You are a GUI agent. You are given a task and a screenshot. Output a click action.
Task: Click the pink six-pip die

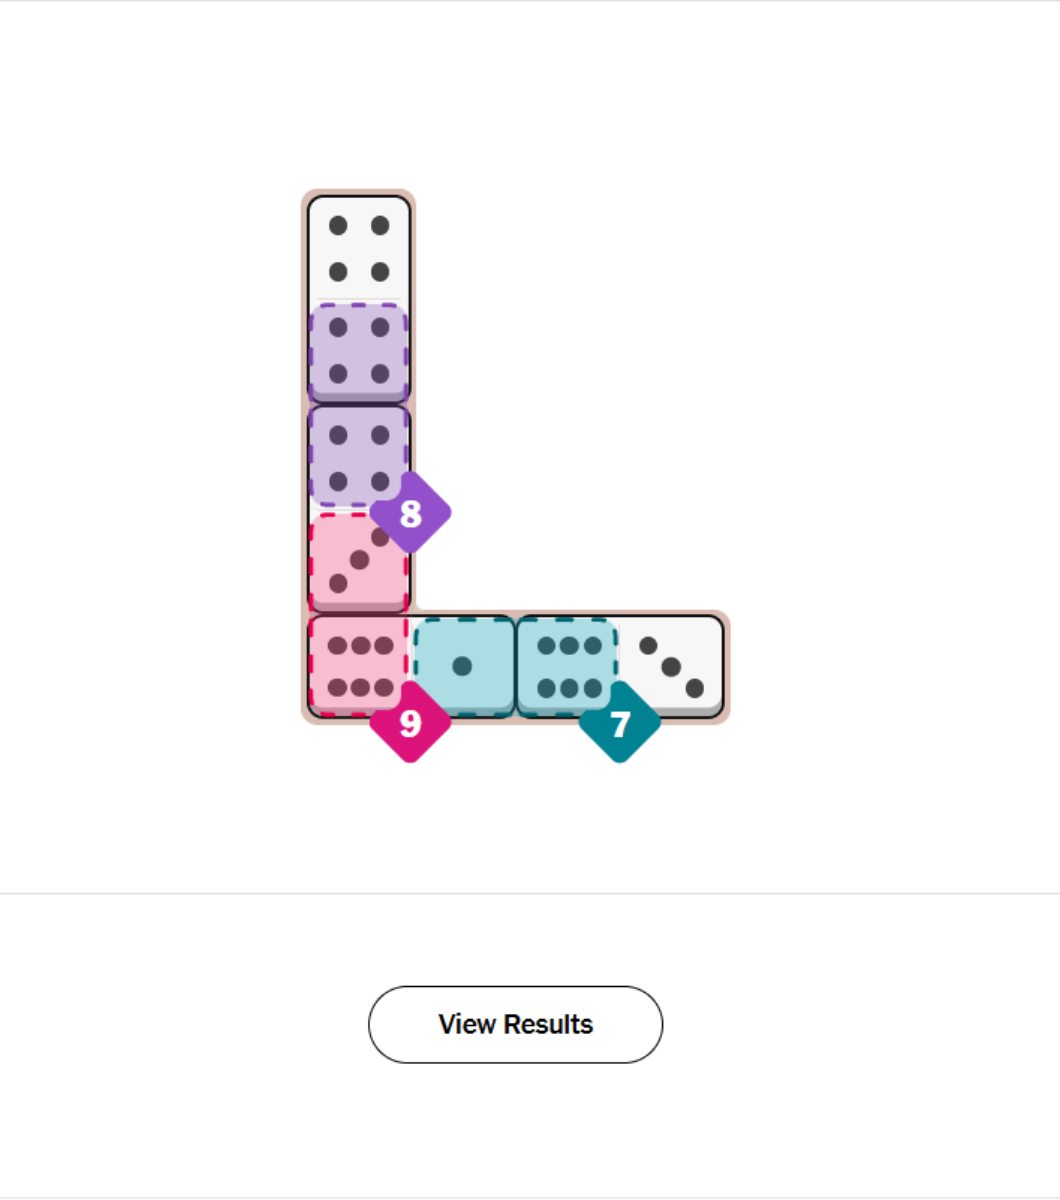359,666
